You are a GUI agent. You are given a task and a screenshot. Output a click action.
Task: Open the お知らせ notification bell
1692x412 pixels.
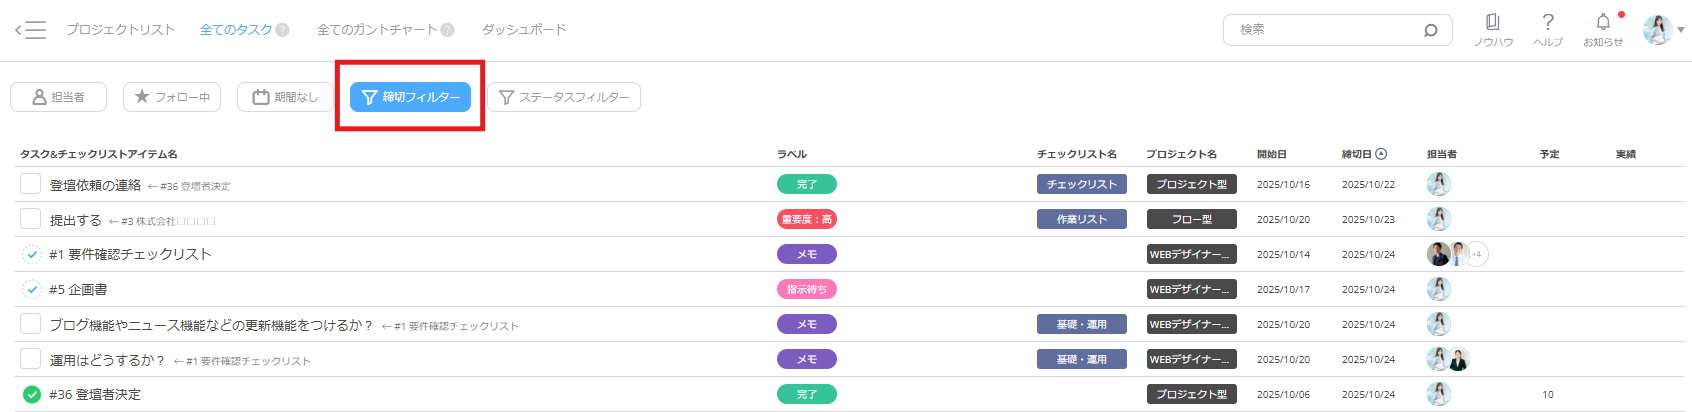click(x=1603, y=23)
